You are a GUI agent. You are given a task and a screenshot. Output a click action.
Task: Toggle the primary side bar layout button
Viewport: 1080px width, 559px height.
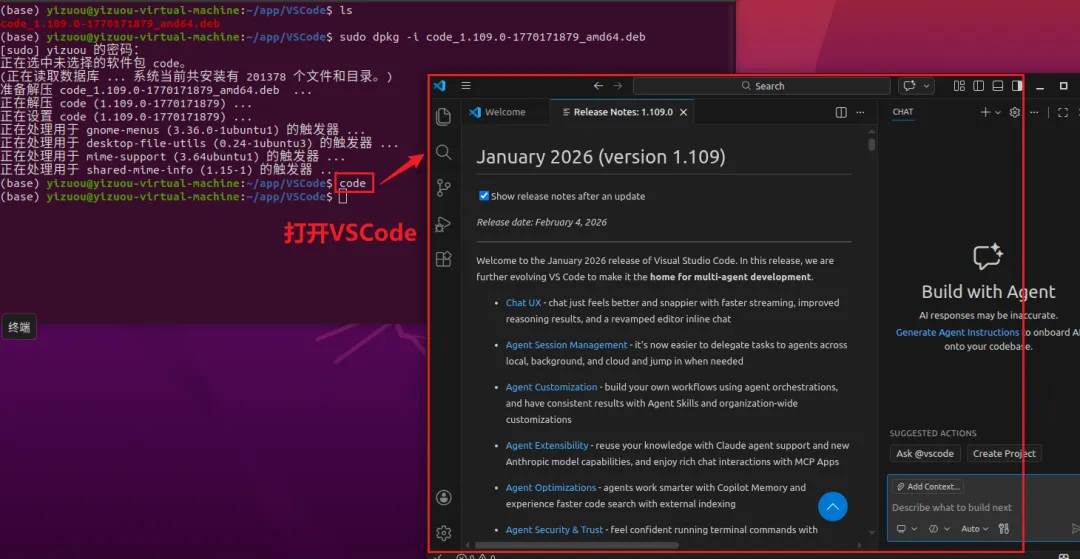pyautogui.click(x=978, y=86)
